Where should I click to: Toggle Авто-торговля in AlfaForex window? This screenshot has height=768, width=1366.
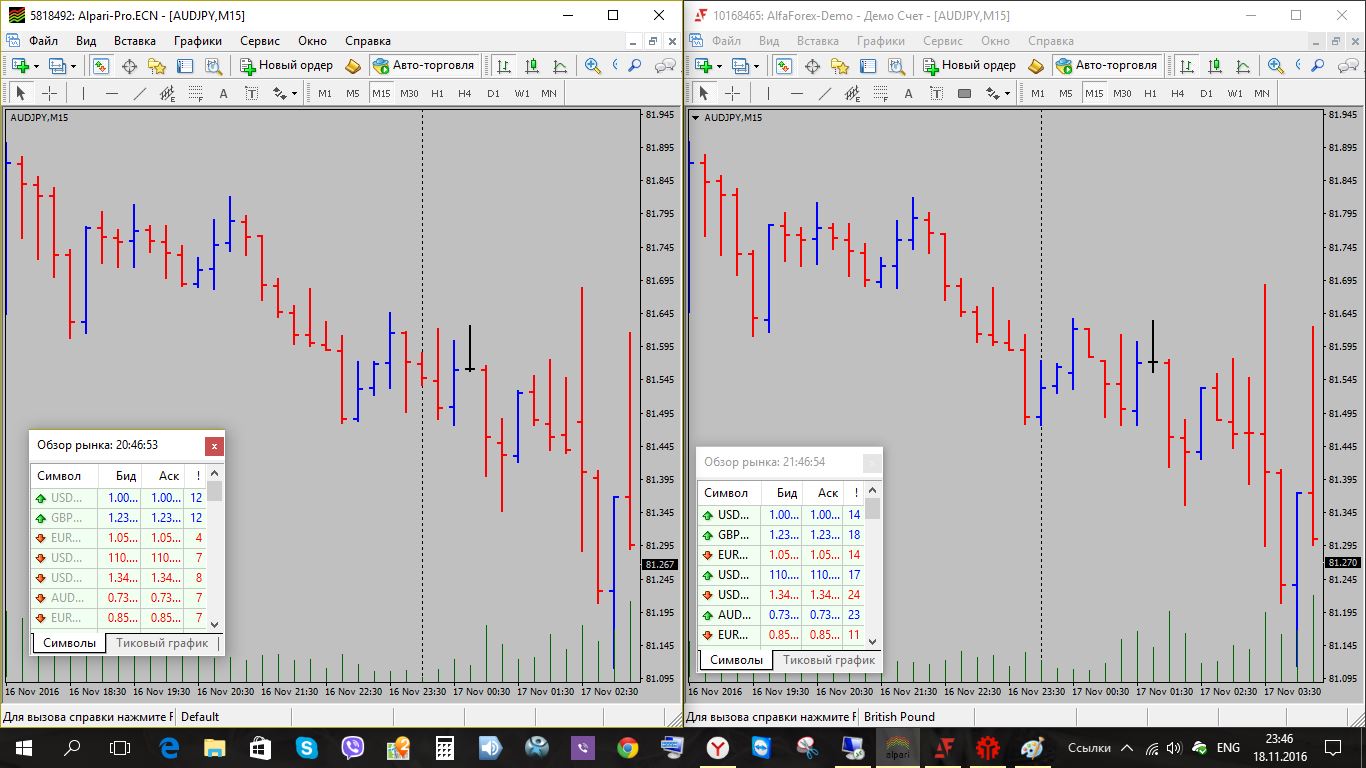pyautogui.click(x=1106, y=65)
